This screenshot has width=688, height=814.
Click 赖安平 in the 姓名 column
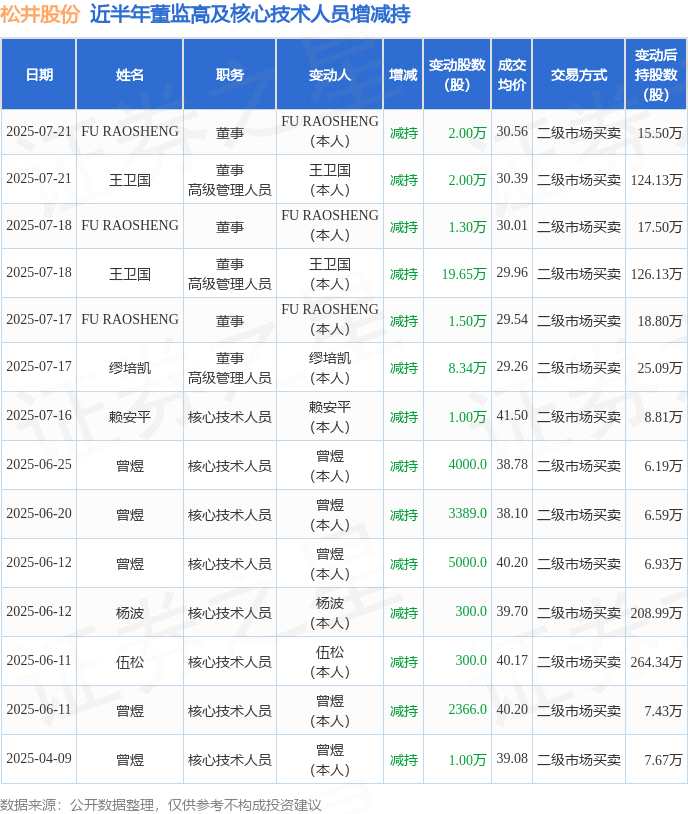pos(129,417)
